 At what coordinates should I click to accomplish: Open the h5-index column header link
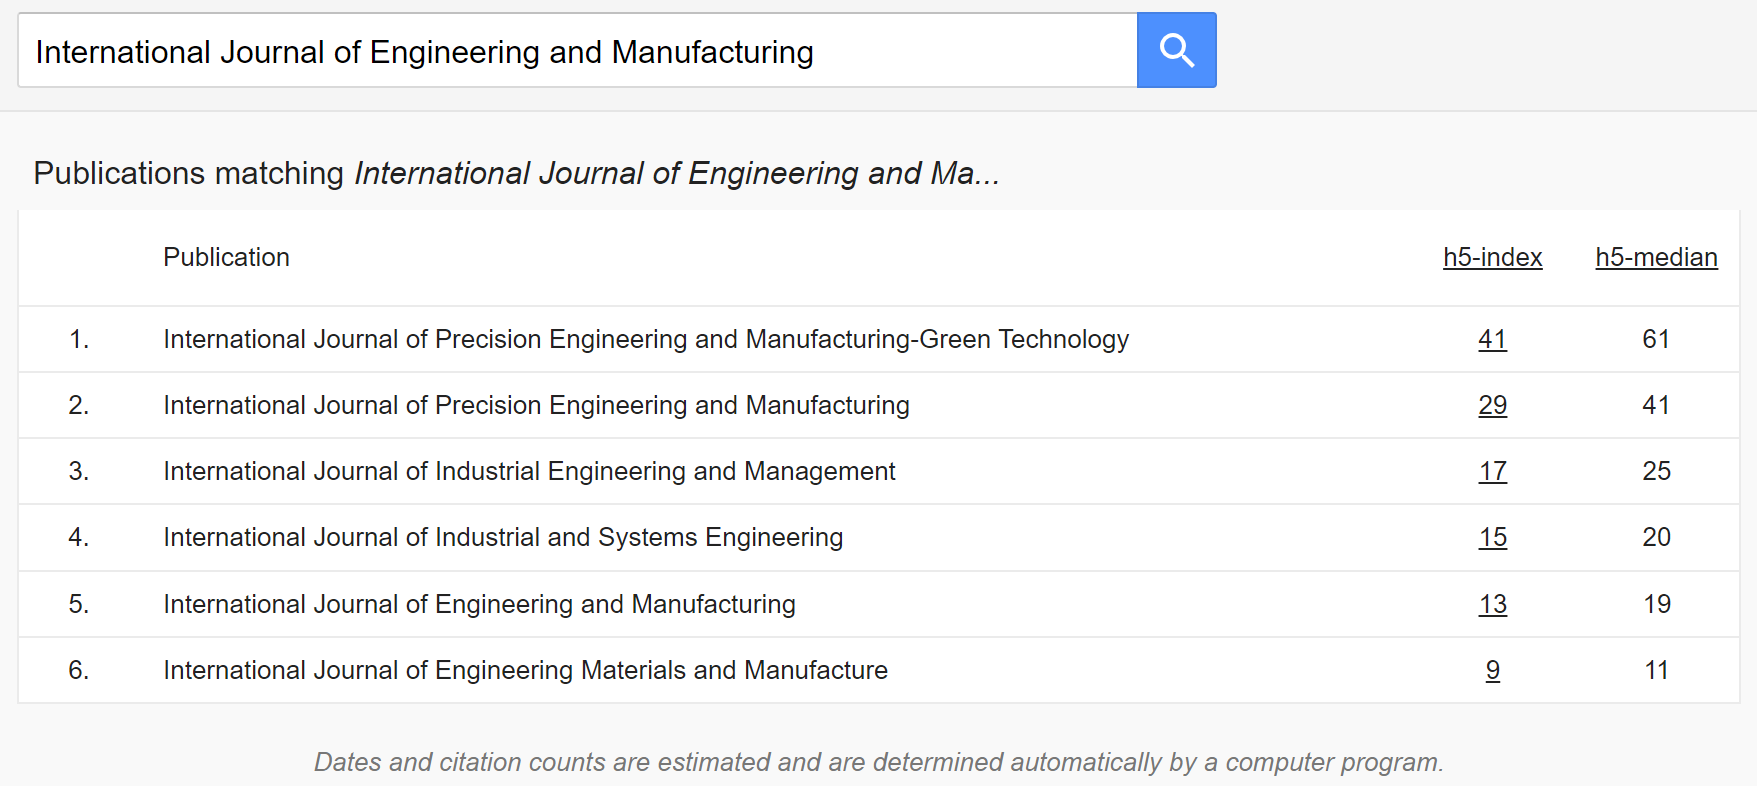pos(1492,257)
